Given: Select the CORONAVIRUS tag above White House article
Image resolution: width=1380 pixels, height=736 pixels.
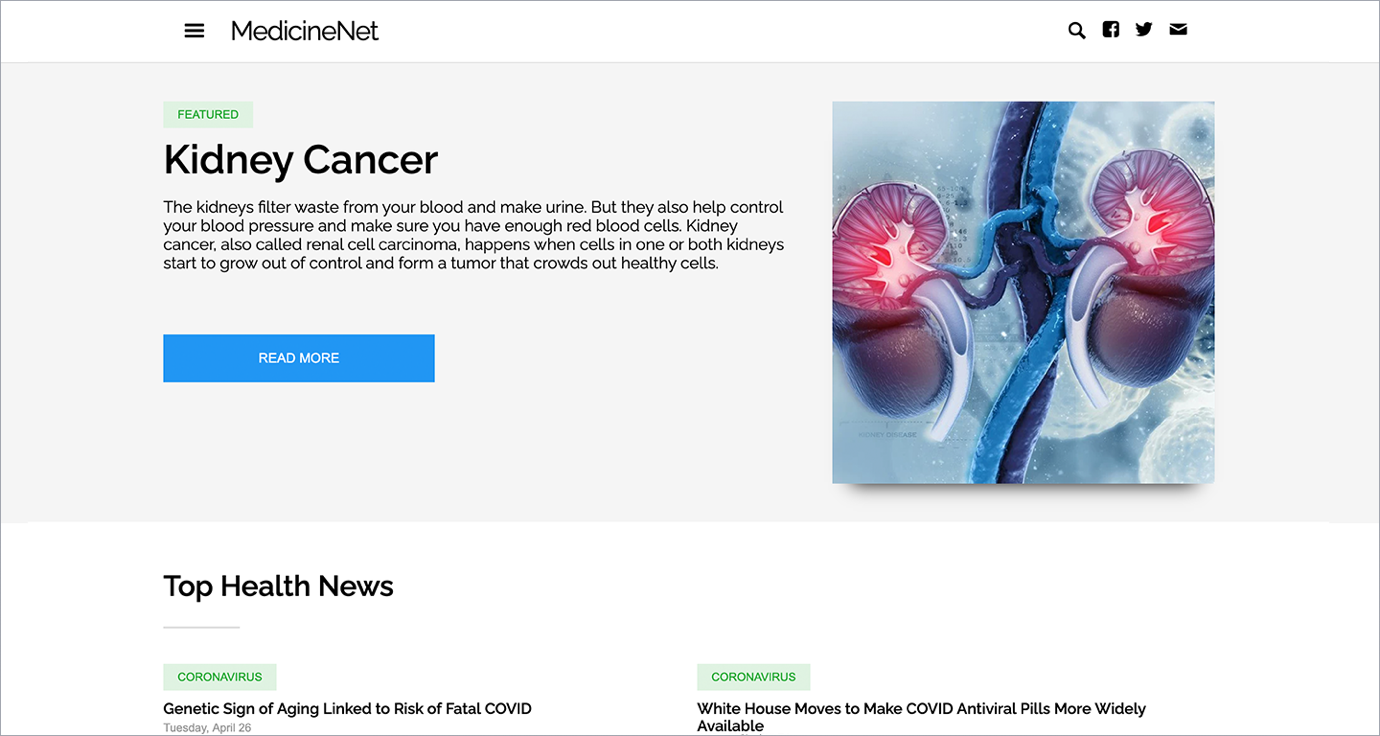Looking at the screenshot, I should (753, 677).
